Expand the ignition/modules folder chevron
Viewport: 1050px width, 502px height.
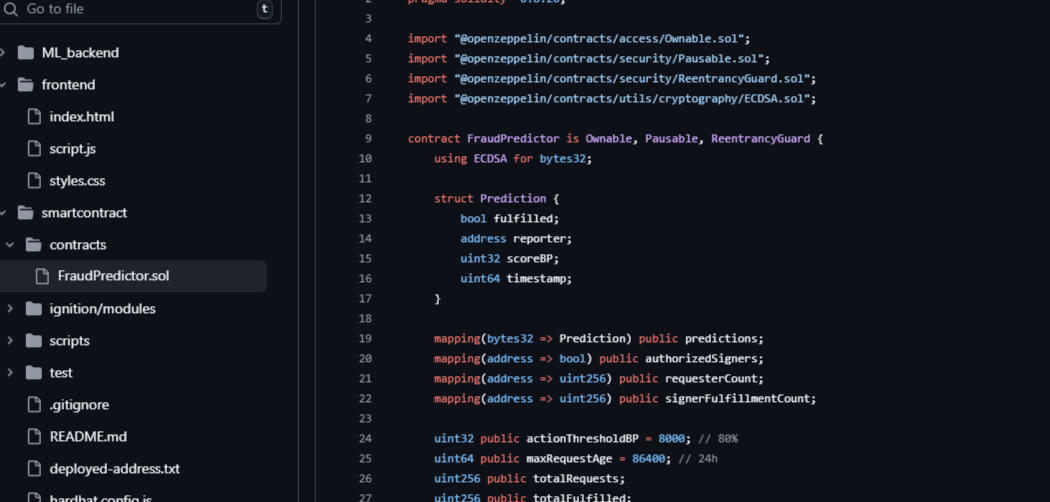[x=10, y=309]
